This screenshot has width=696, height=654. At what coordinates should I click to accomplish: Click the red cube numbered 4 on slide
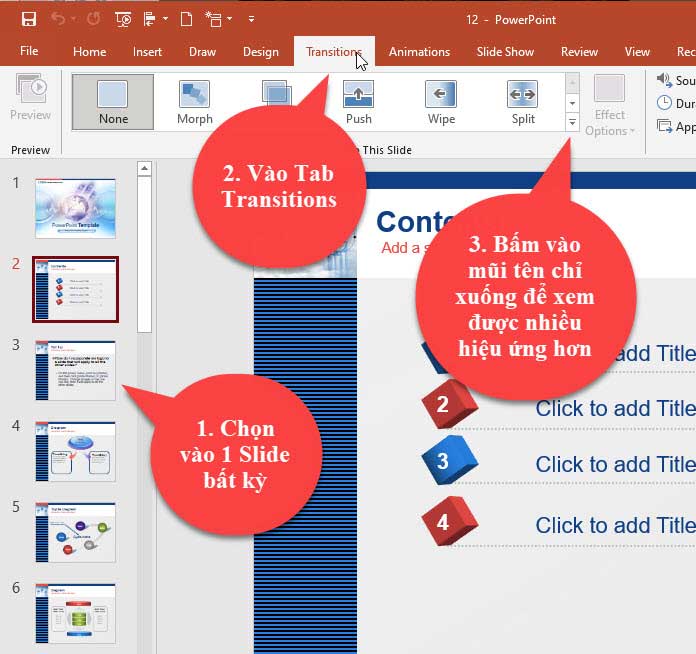point(443,522)
